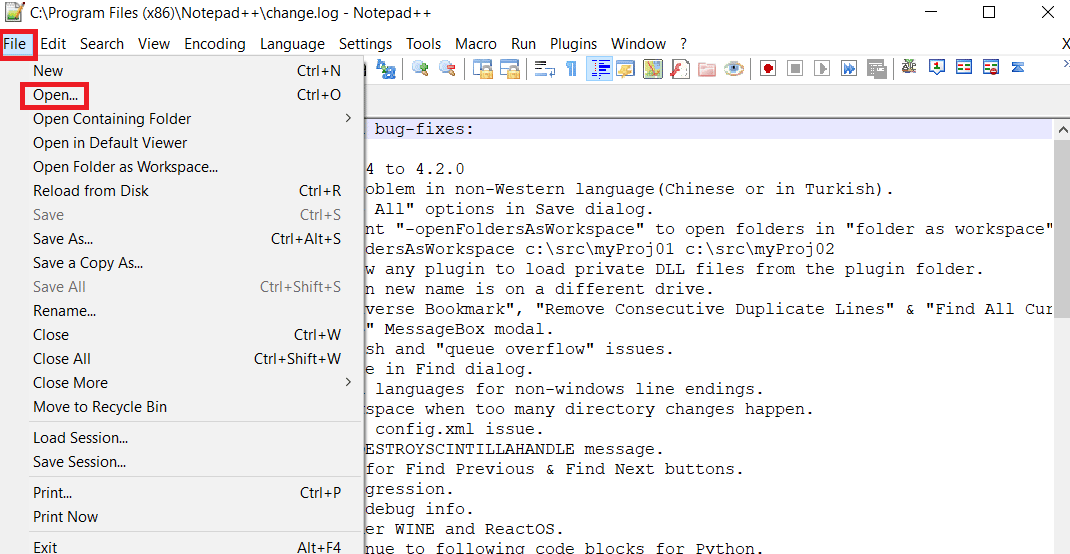Click the Zoom In magnifier icon
Screen dimensions: 1070x554
point(420,68)
